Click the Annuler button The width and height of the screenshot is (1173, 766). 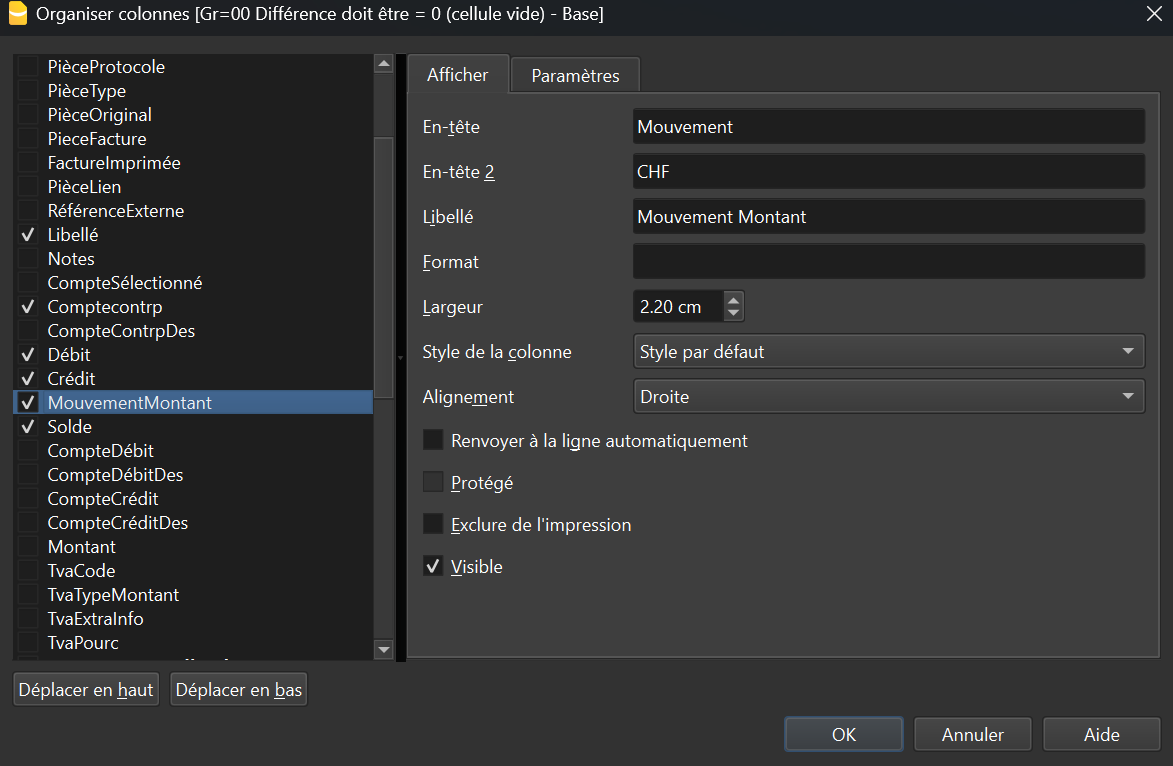pyautogui.click(x=972, y=733)
